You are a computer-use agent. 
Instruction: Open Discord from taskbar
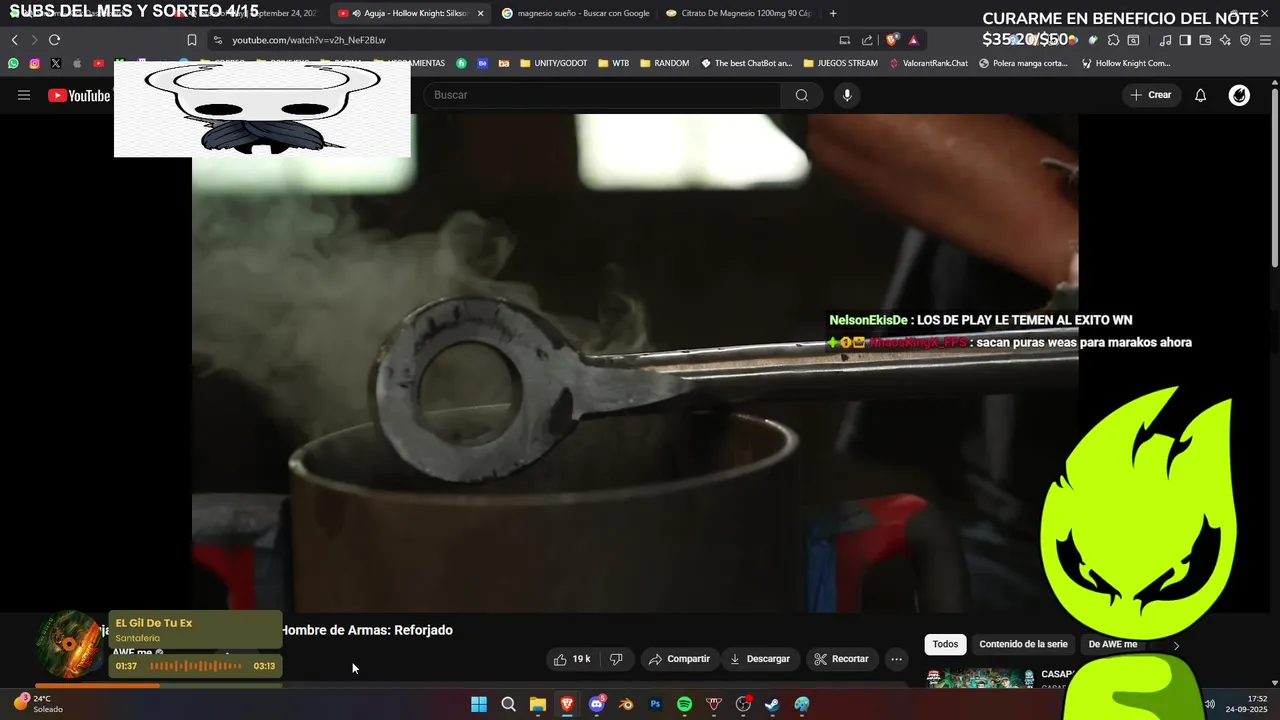[x=597, y=704]
